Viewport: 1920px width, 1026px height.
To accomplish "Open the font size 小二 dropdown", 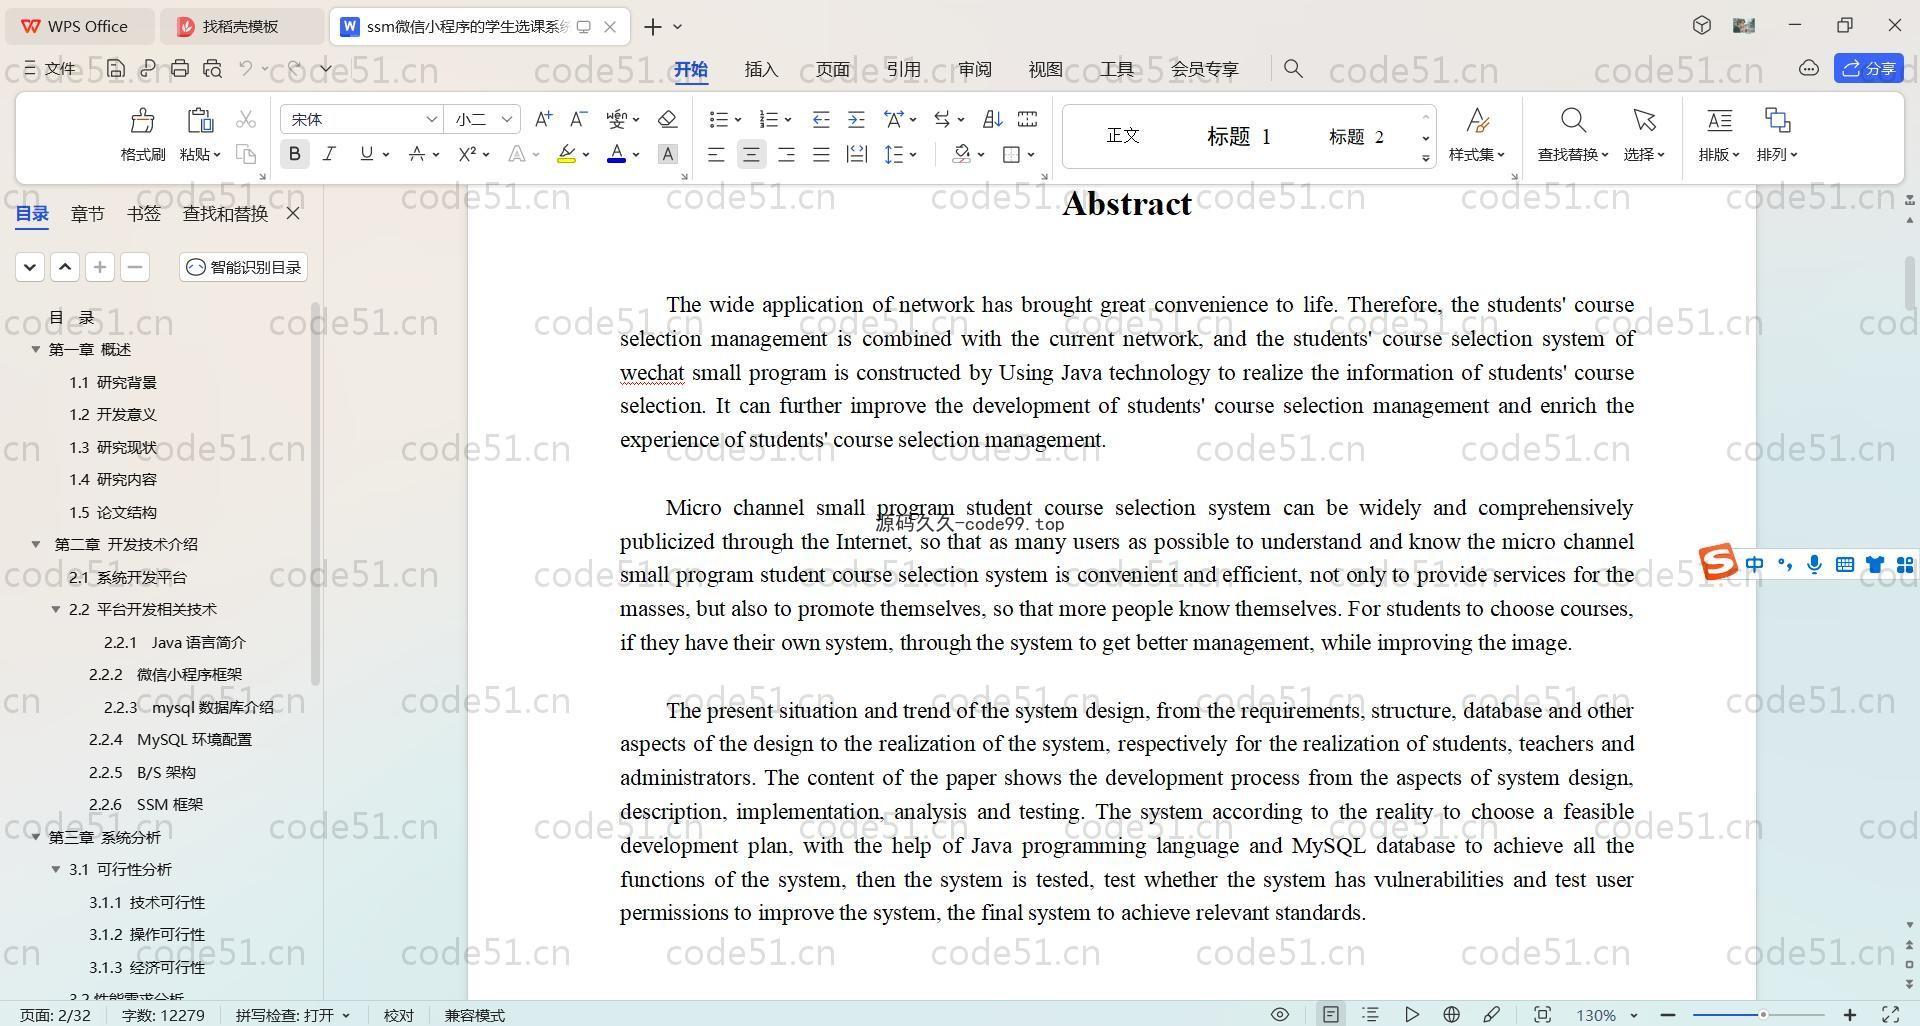I will [507, 120].
